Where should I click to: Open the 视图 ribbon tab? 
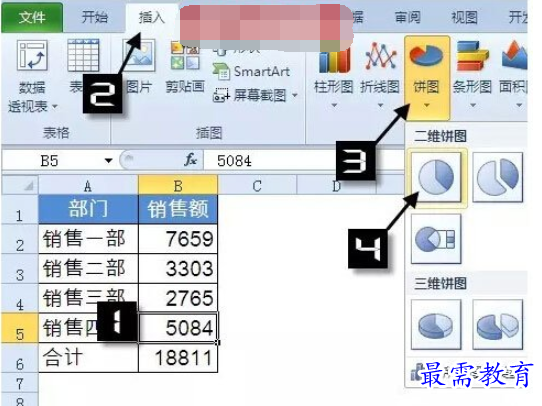(x=465, y=17)
